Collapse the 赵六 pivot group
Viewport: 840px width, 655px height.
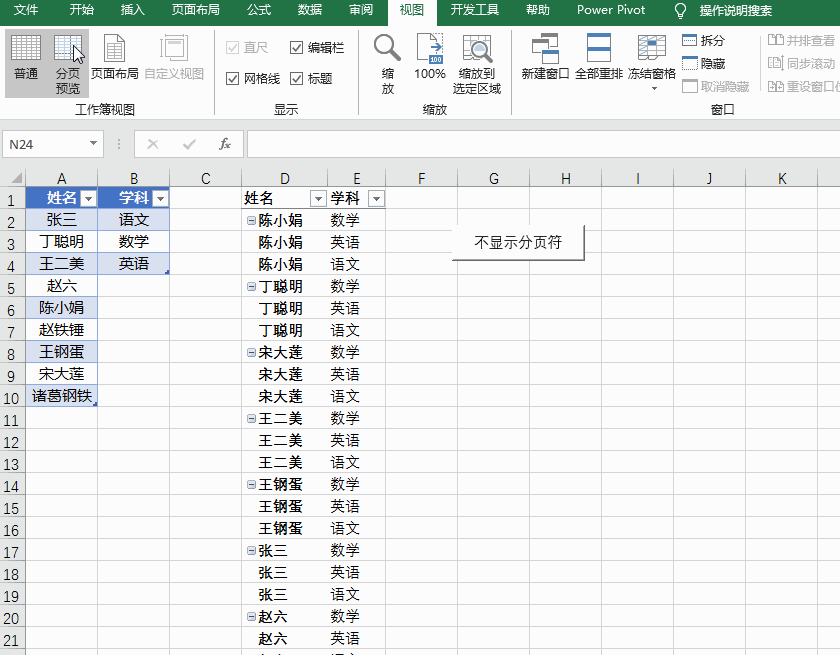point(251,616)
